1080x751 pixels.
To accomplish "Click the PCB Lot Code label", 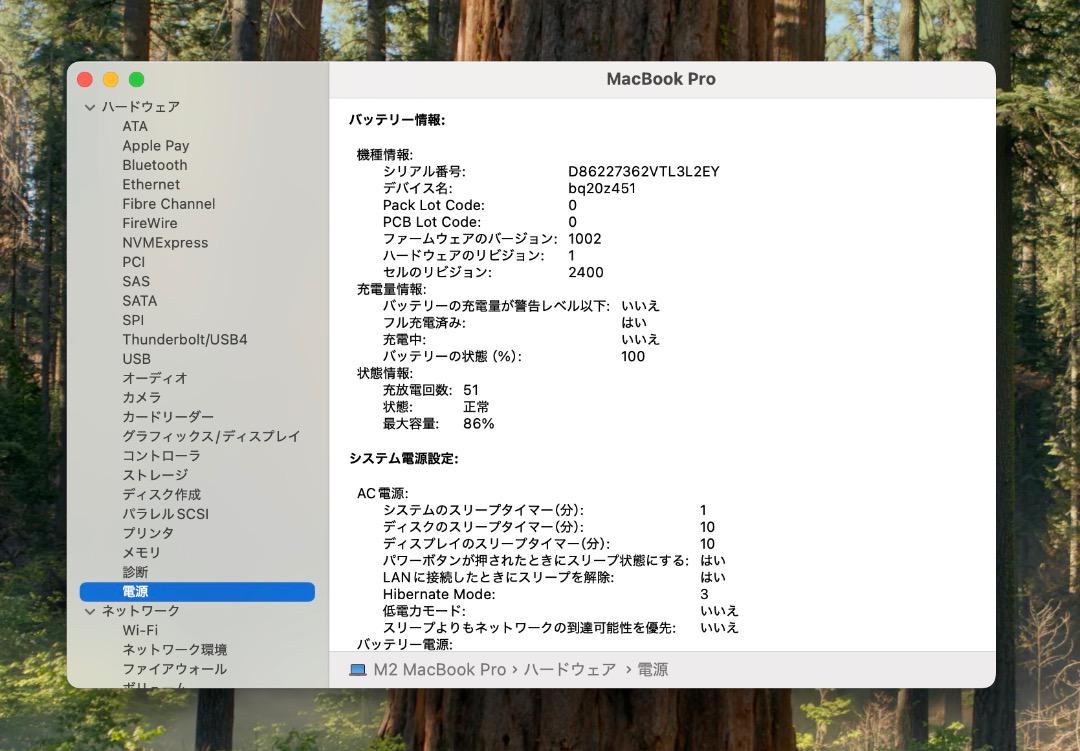I will pos(432,222).
